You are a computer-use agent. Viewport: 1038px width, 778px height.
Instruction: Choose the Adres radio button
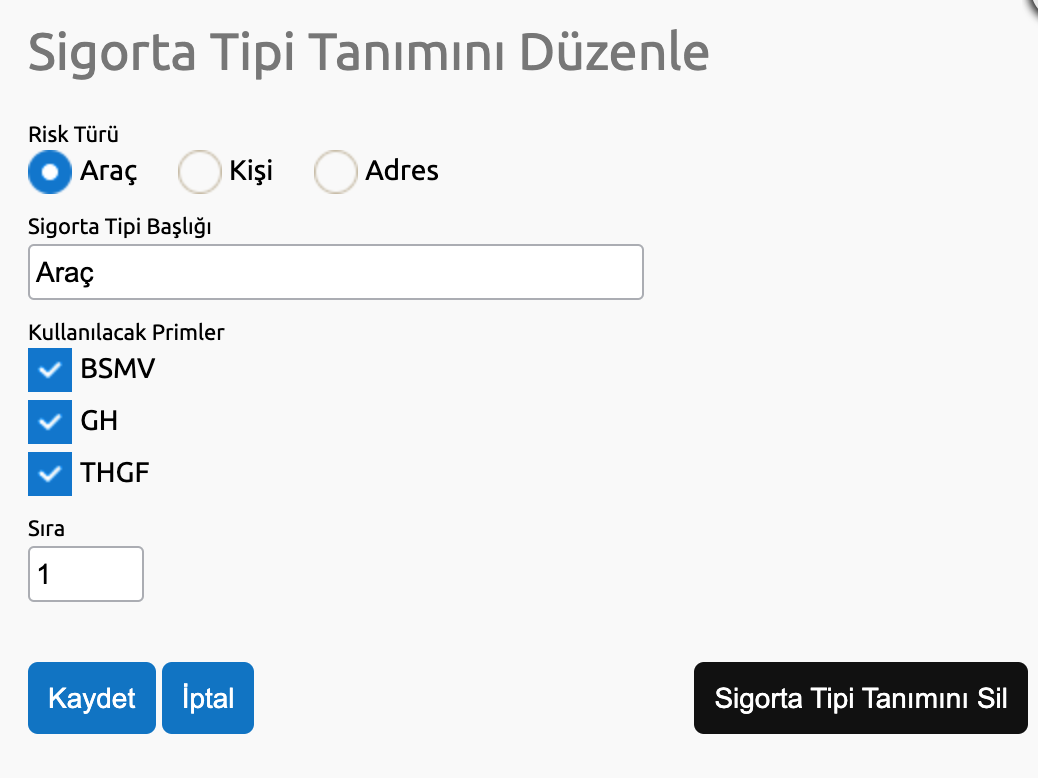coord(335,171)
